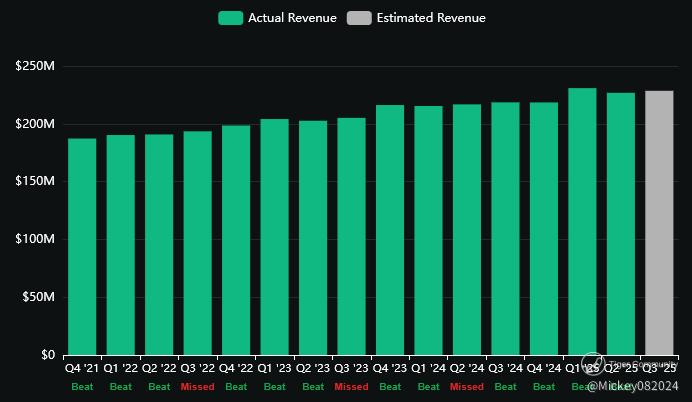Viewport: 692px width, 402px height.
Task: Click the Q2 '22 quarter label
Action: click(159, 368)
